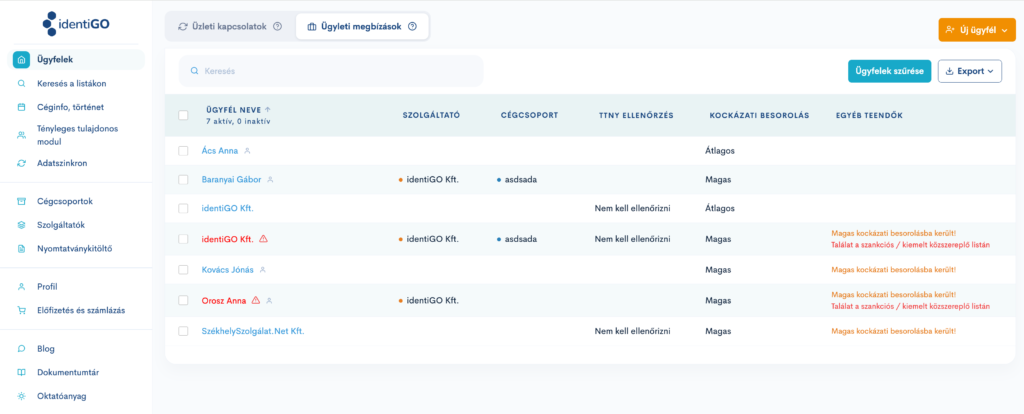Click the Cégcsoportok archive icon
This screenshot has height=414, width=1024.
(22, 201)
